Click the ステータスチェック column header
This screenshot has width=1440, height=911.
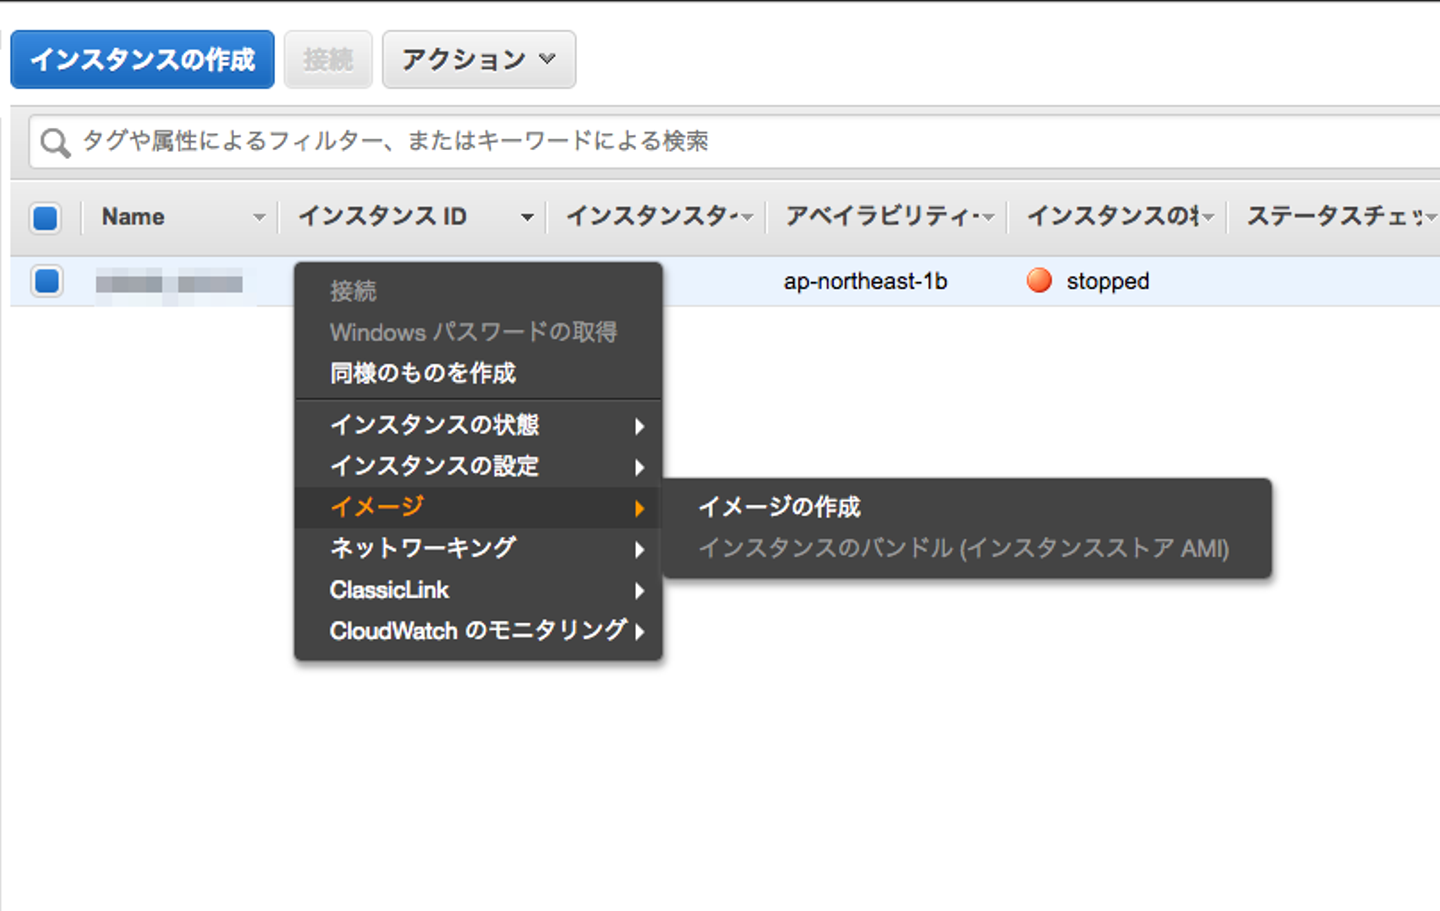tap(1336, 217)
